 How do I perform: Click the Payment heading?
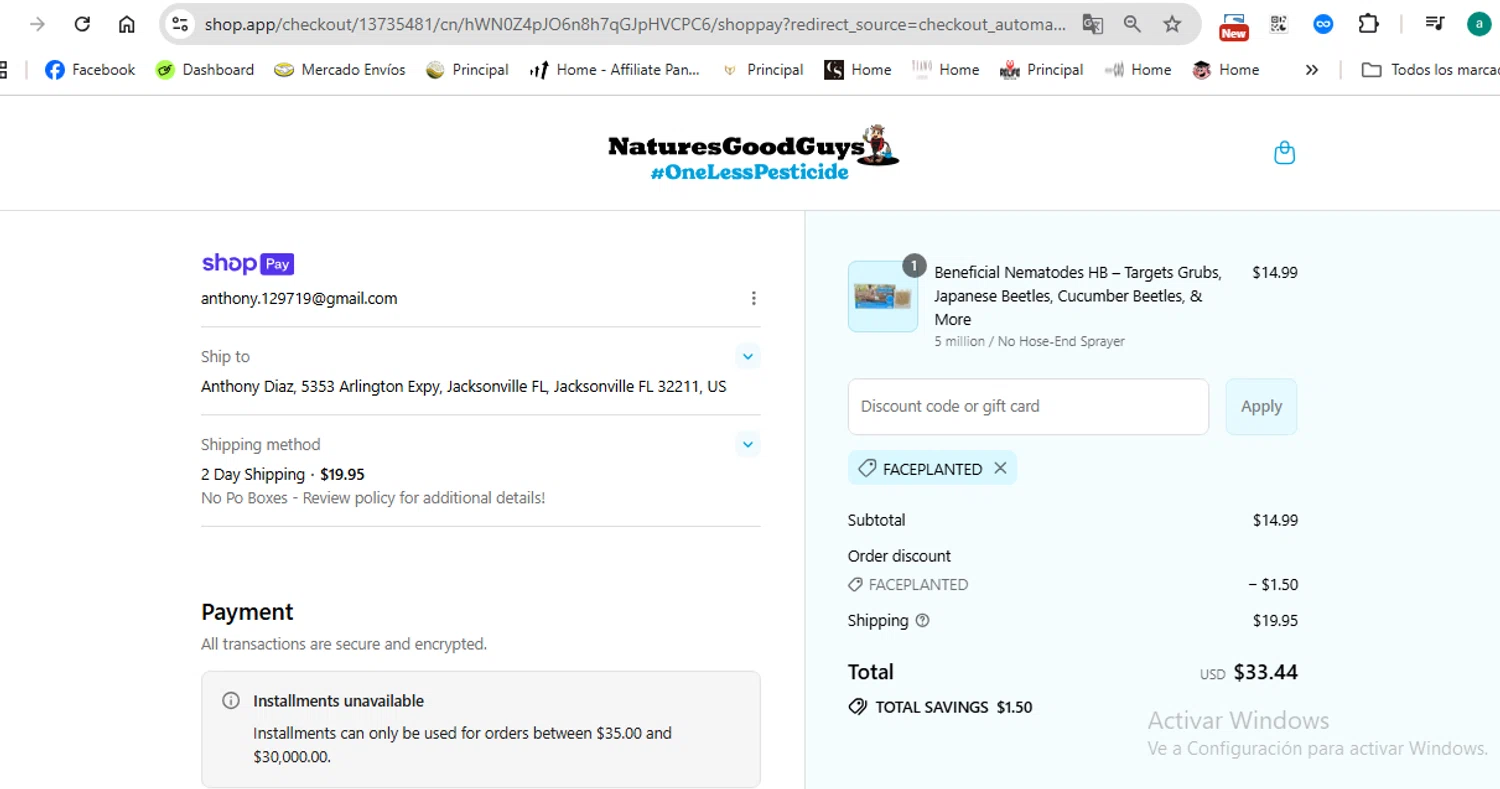[x=247, y=612]
